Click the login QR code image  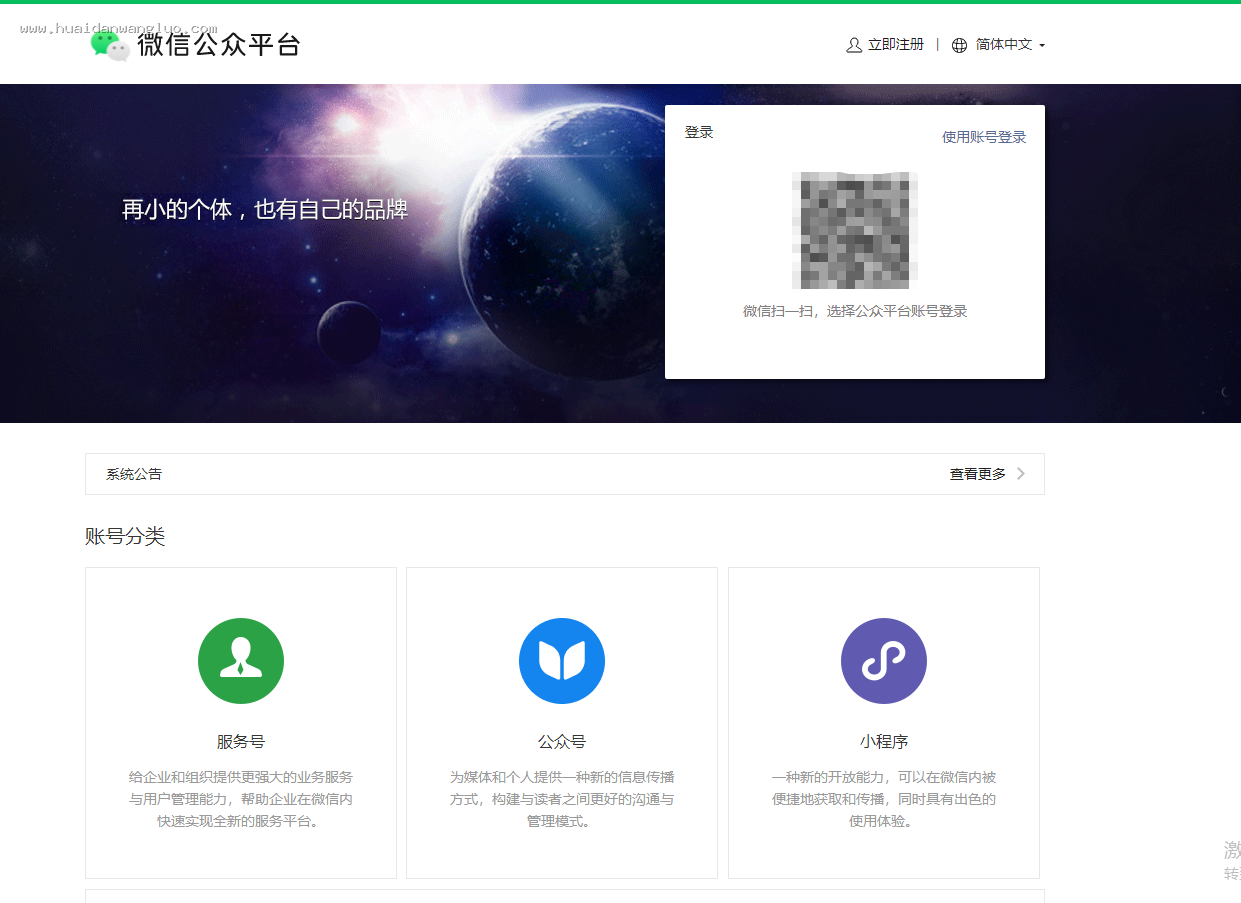tap(855, 231)
